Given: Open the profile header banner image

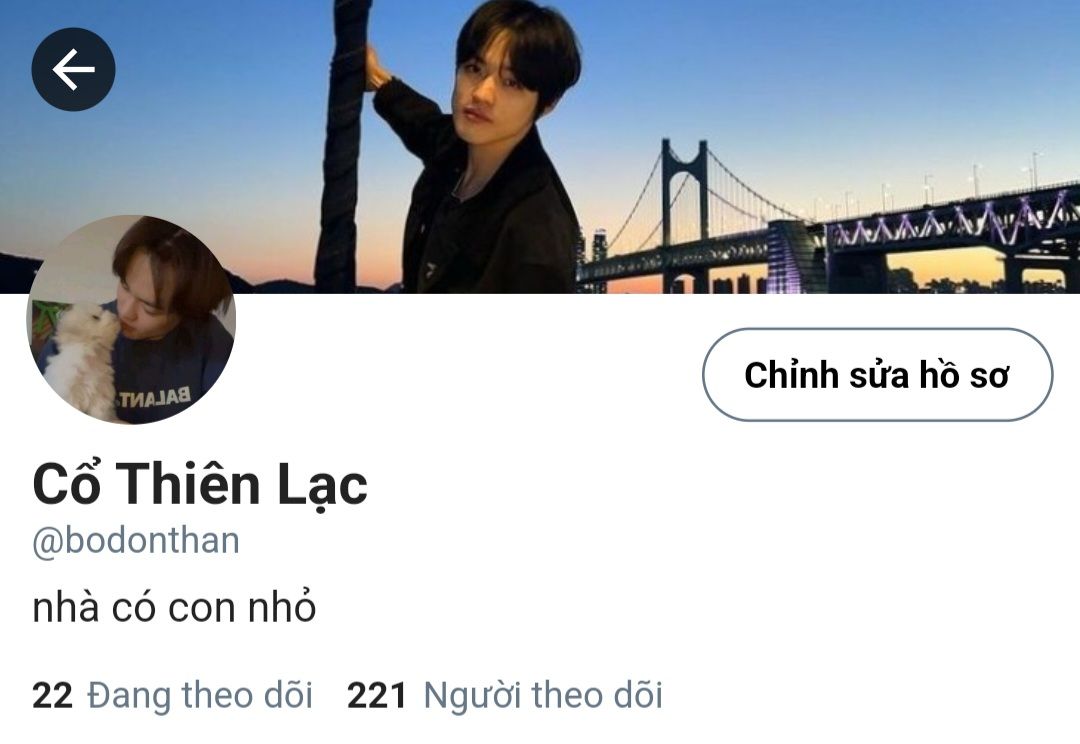Looking at the screenshot, I should tap(540, 147).
